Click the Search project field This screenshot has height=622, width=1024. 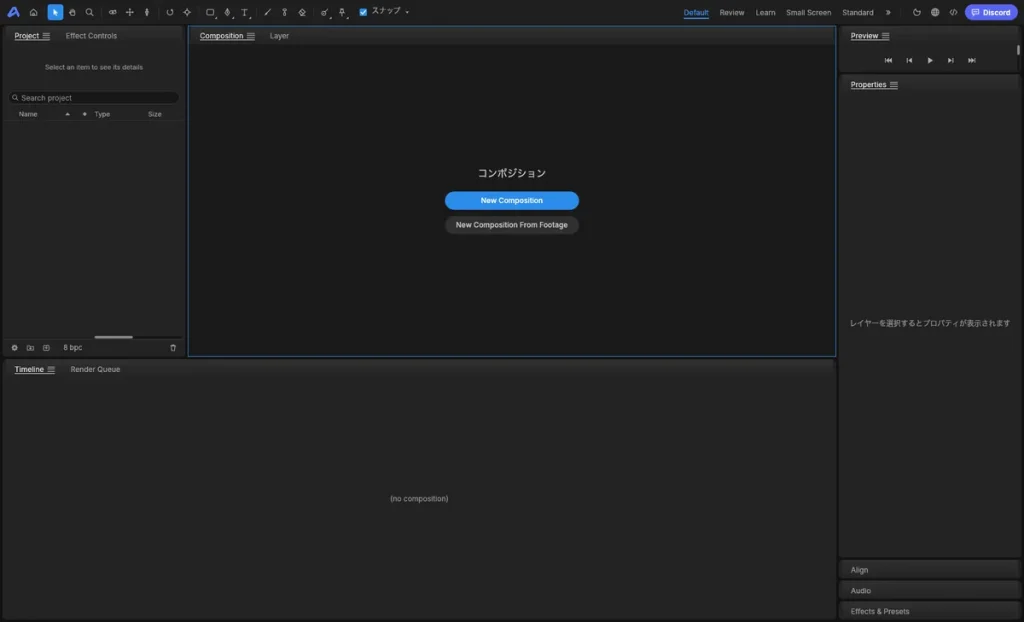pyautogui.click(x=94, y=97)
